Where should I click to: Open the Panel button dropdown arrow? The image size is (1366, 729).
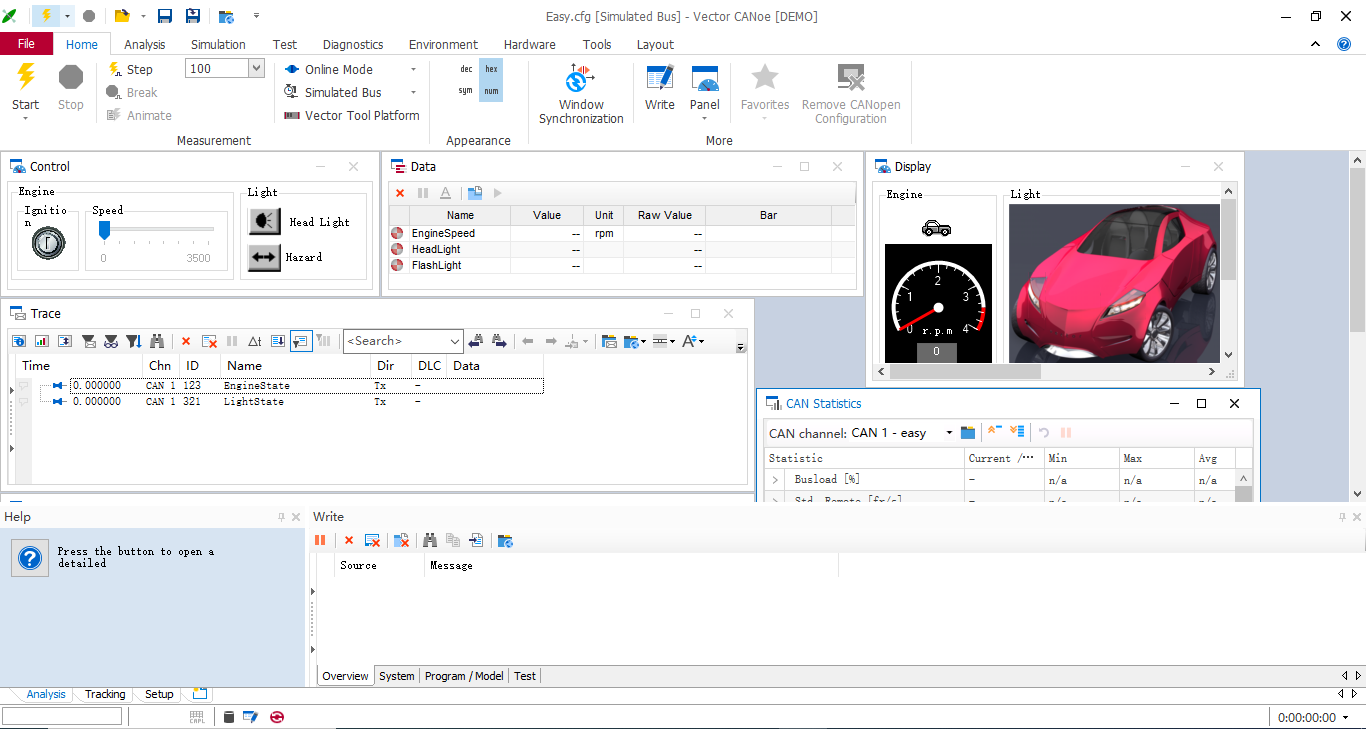(705, 118)
